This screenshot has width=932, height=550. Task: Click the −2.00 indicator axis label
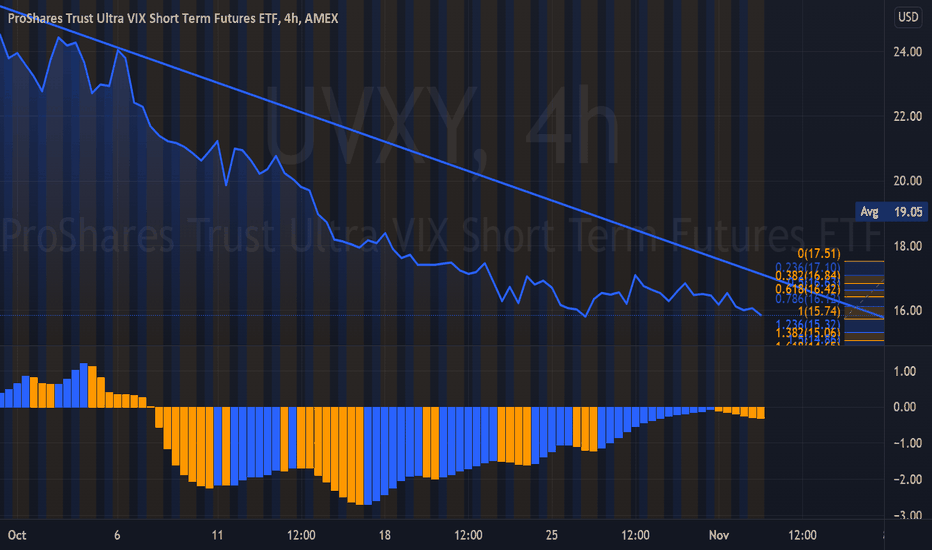pyautogui.click(x=907, y=479)
